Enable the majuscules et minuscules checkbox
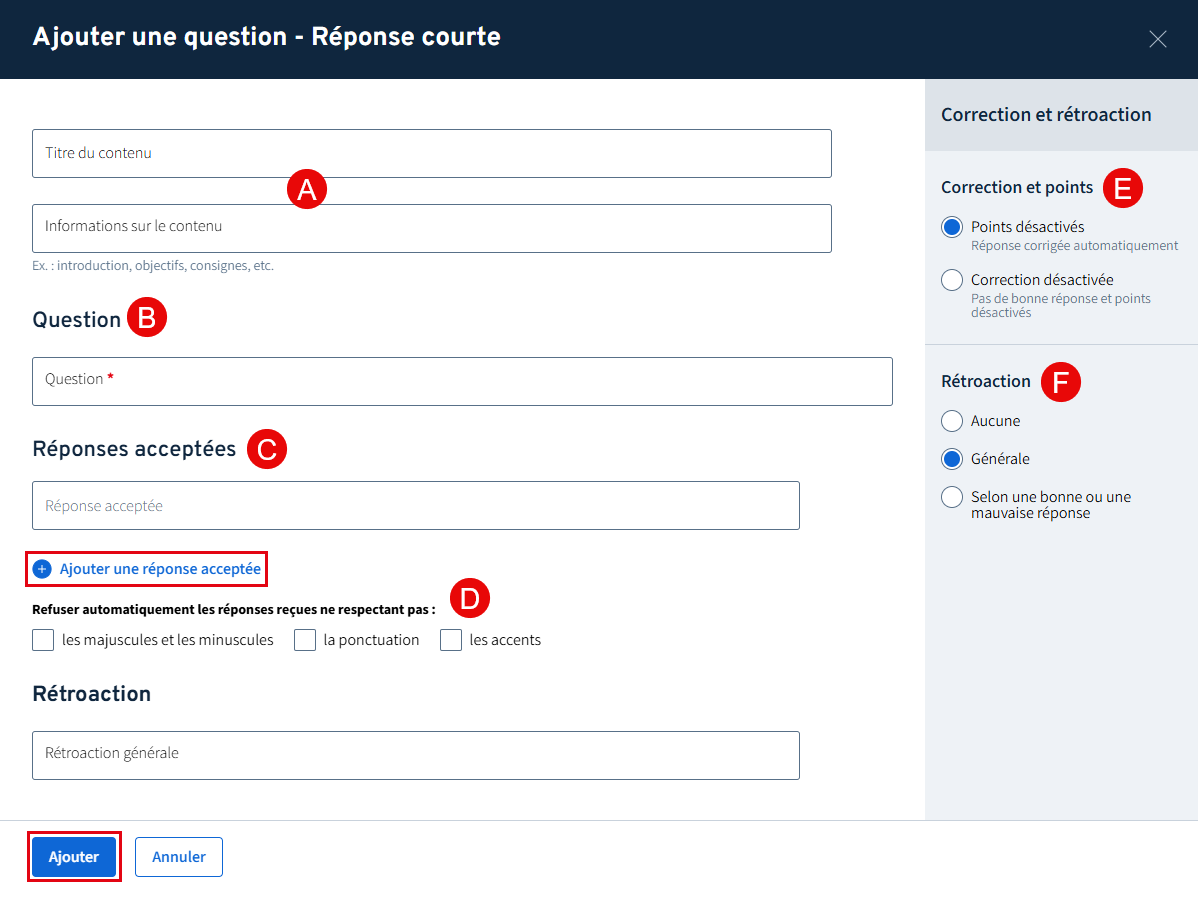Viewport: 1198px width, 898px height. (43, 640)
